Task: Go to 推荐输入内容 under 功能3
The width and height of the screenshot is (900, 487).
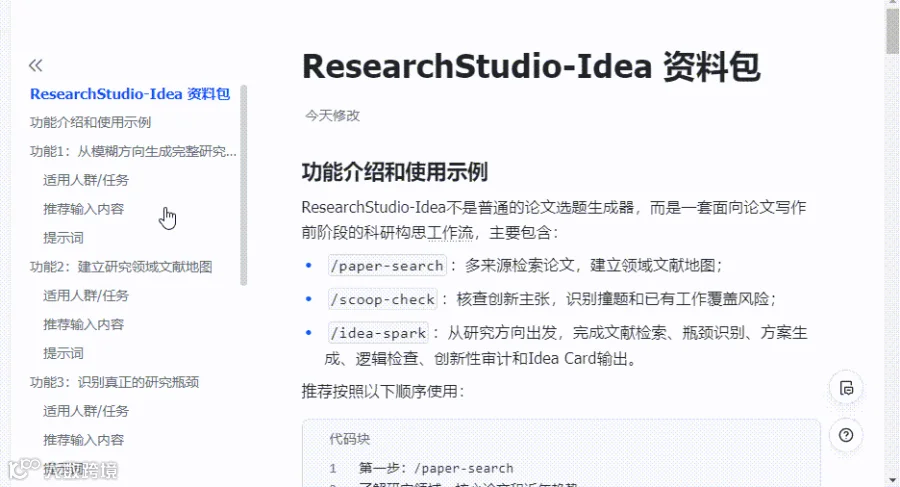Action: coord(84,440)
